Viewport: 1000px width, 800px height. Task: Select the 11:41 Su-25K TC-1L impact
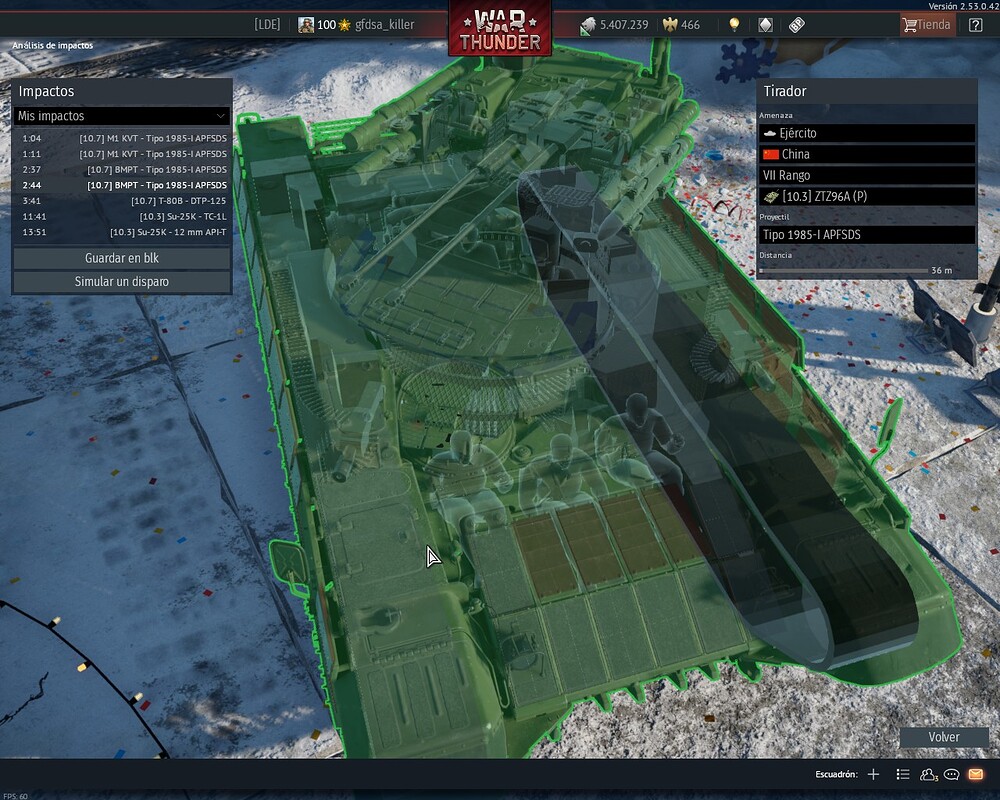[122, 216]
